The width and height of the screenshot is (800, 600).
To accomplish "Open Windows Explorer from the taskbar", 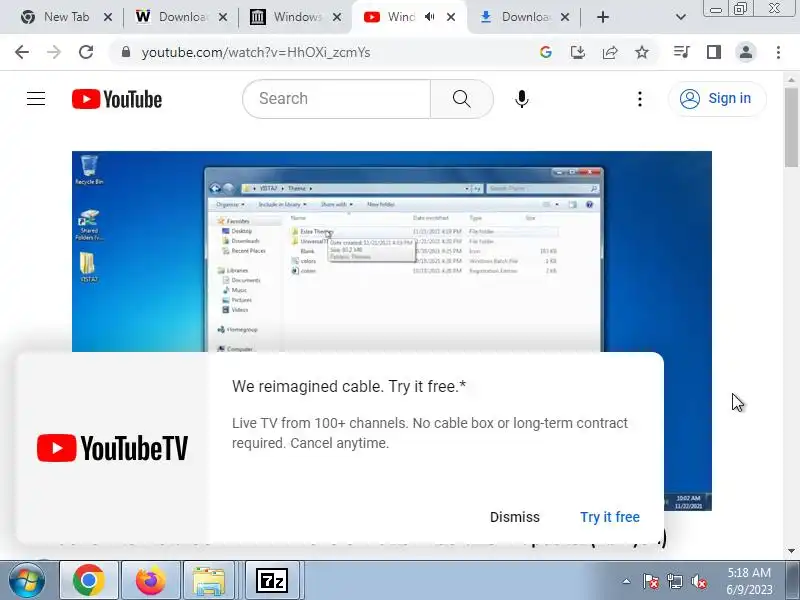I will pos(209,580).
